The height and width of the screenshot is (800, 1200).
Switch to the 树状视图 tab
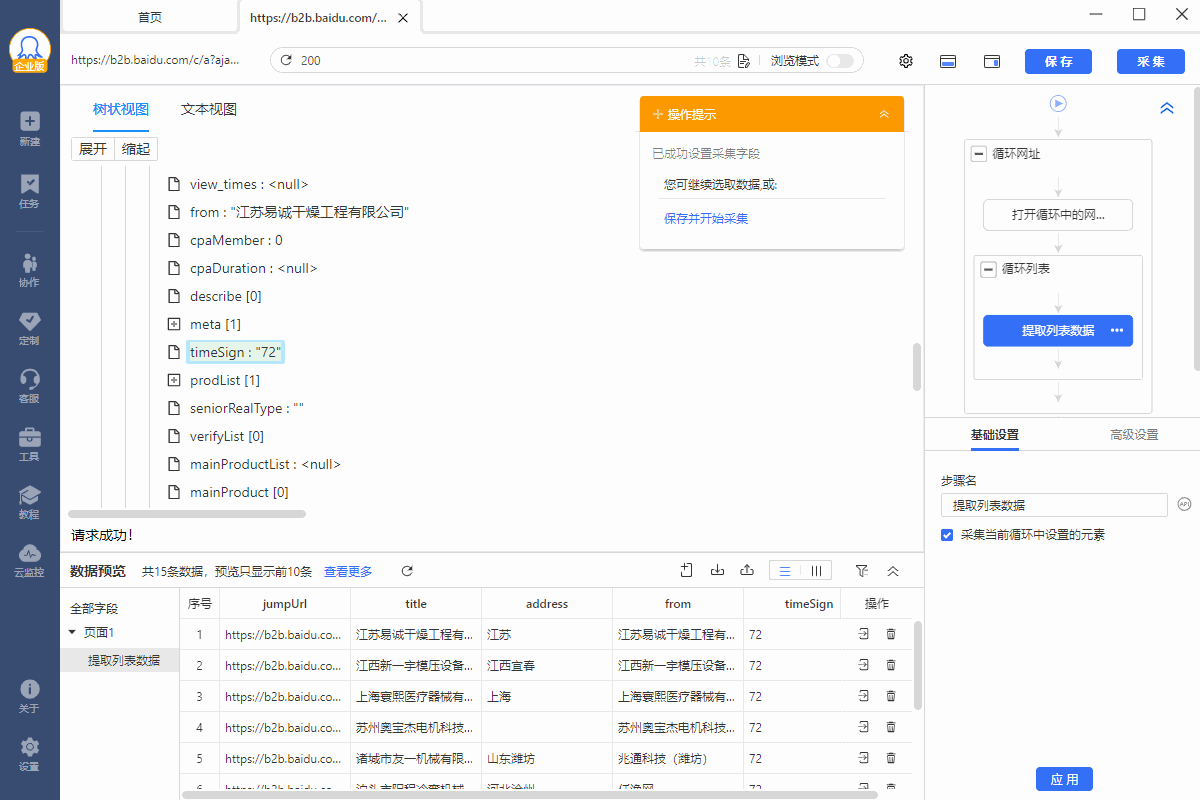(x=121, y=109)
